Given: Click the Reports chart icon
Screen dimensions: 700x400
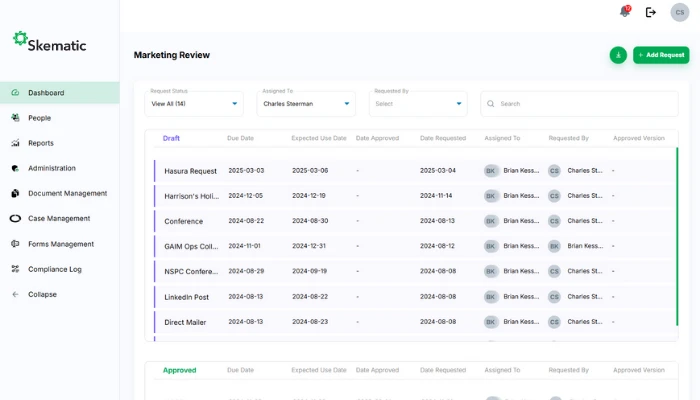Looking at the screenshot, I should (x=15, y=143).
